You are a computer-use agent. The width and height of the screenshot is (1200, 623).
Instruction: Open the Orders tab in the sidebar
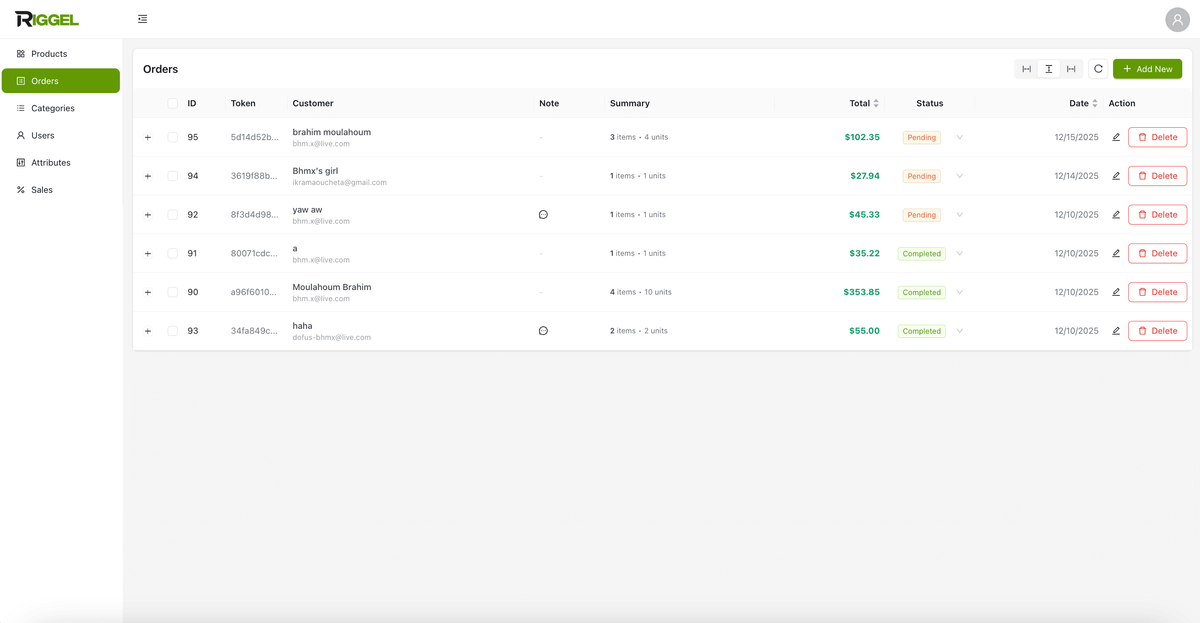pos(44,80)
